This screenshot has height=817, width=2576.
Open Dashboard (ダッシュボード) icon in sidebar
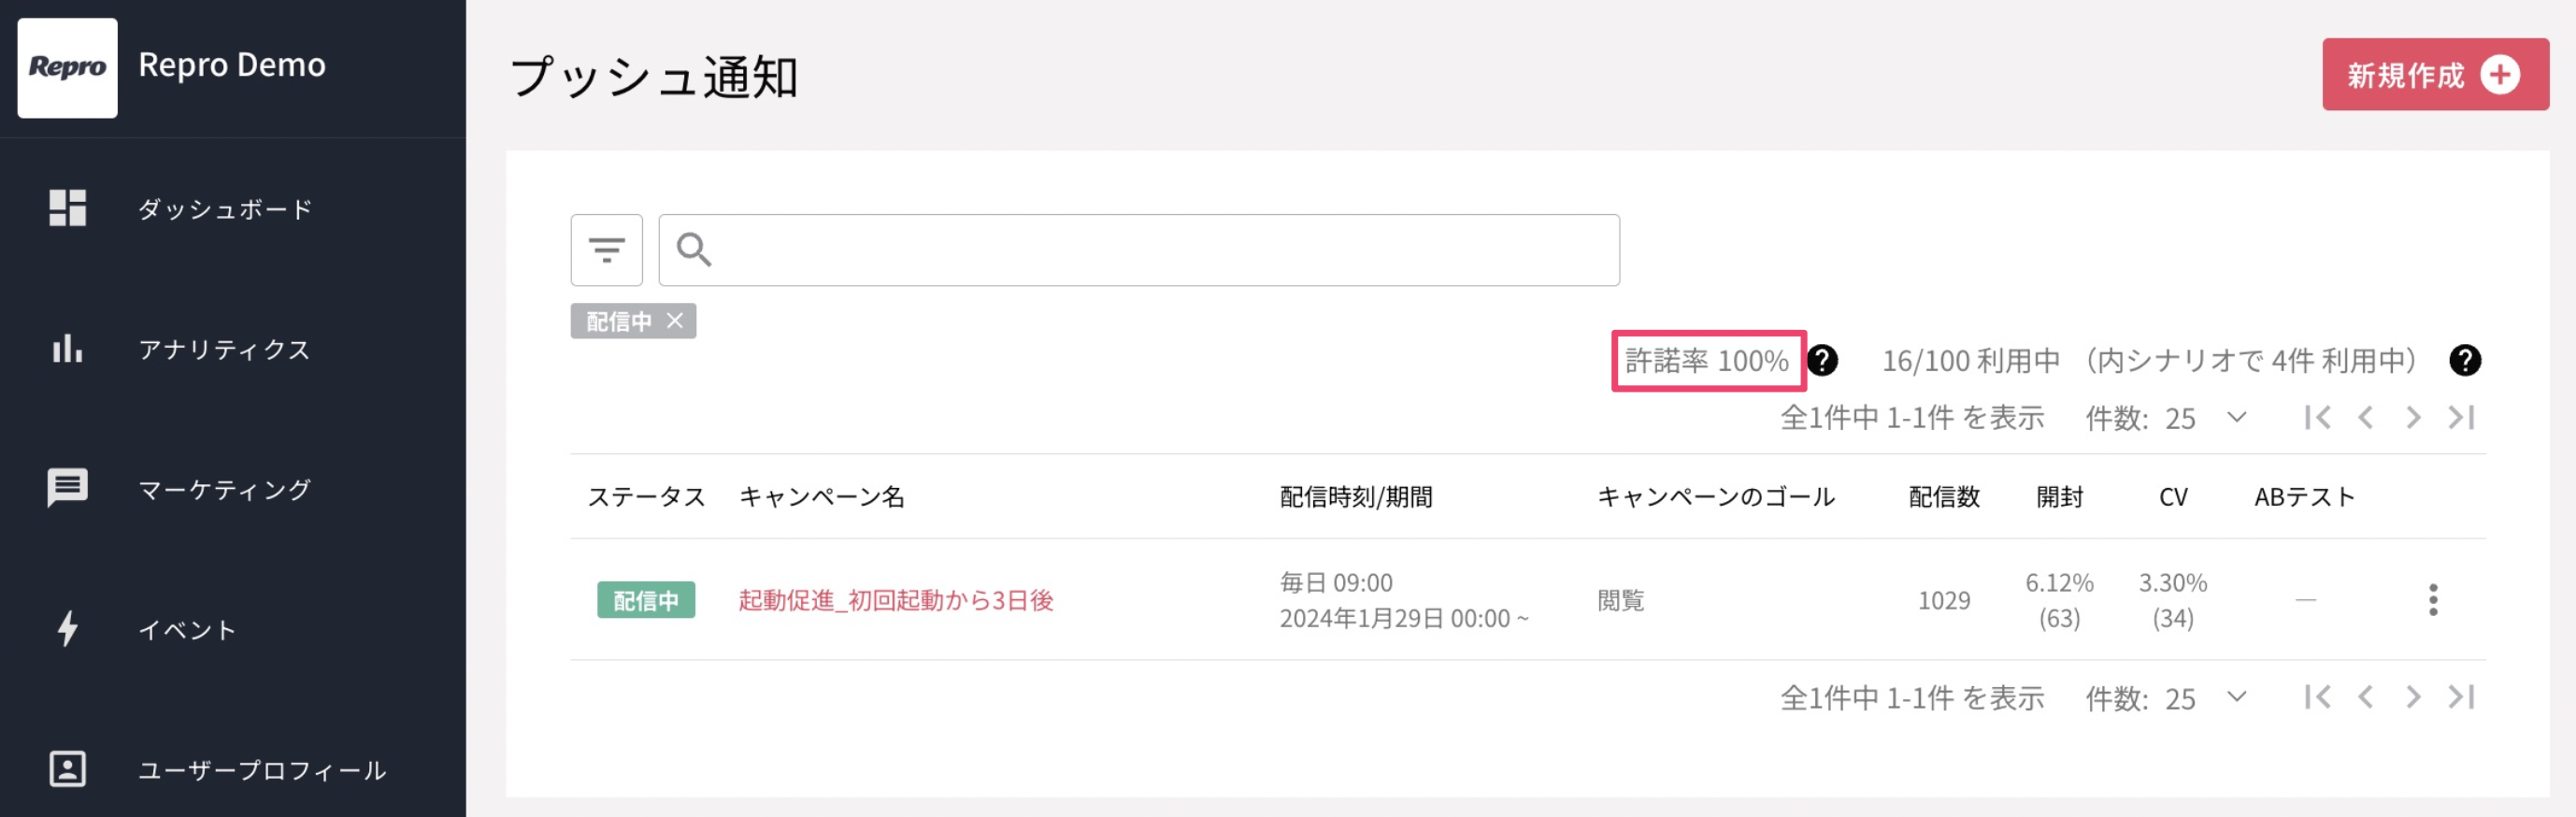click(x=67, y=208)
